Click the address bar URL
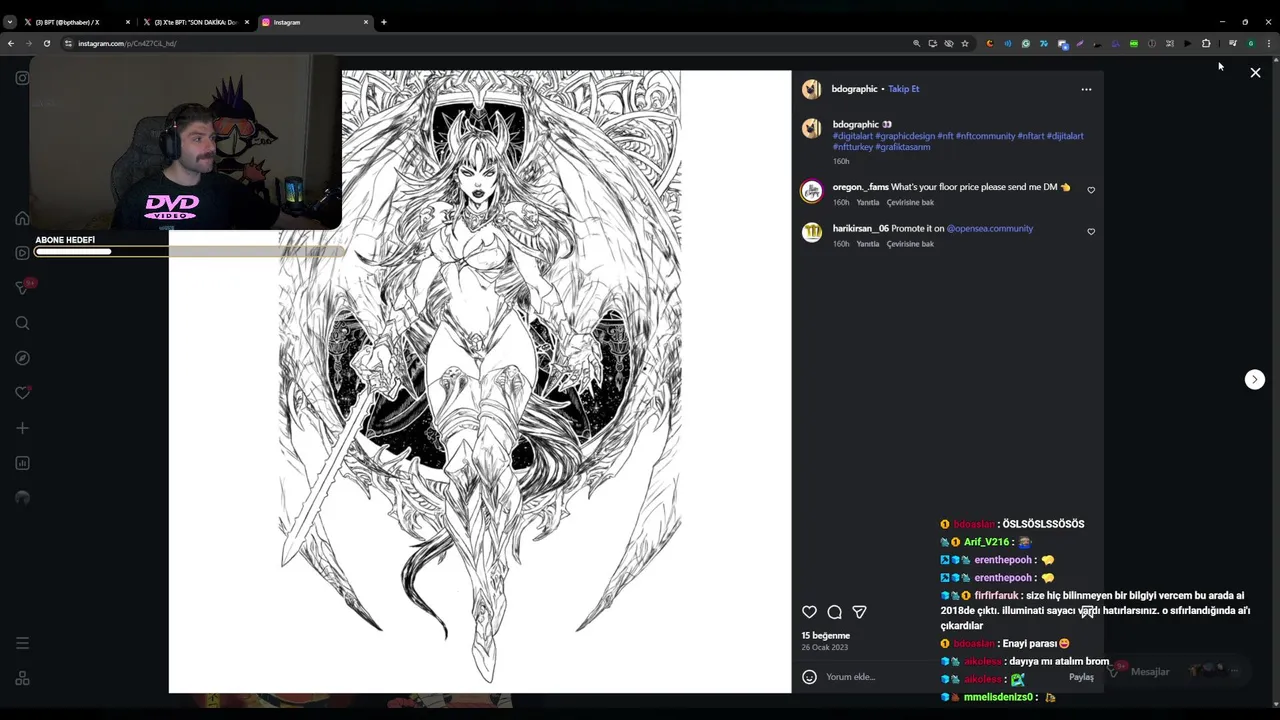1280x720 pixels. tap(127, 43)
